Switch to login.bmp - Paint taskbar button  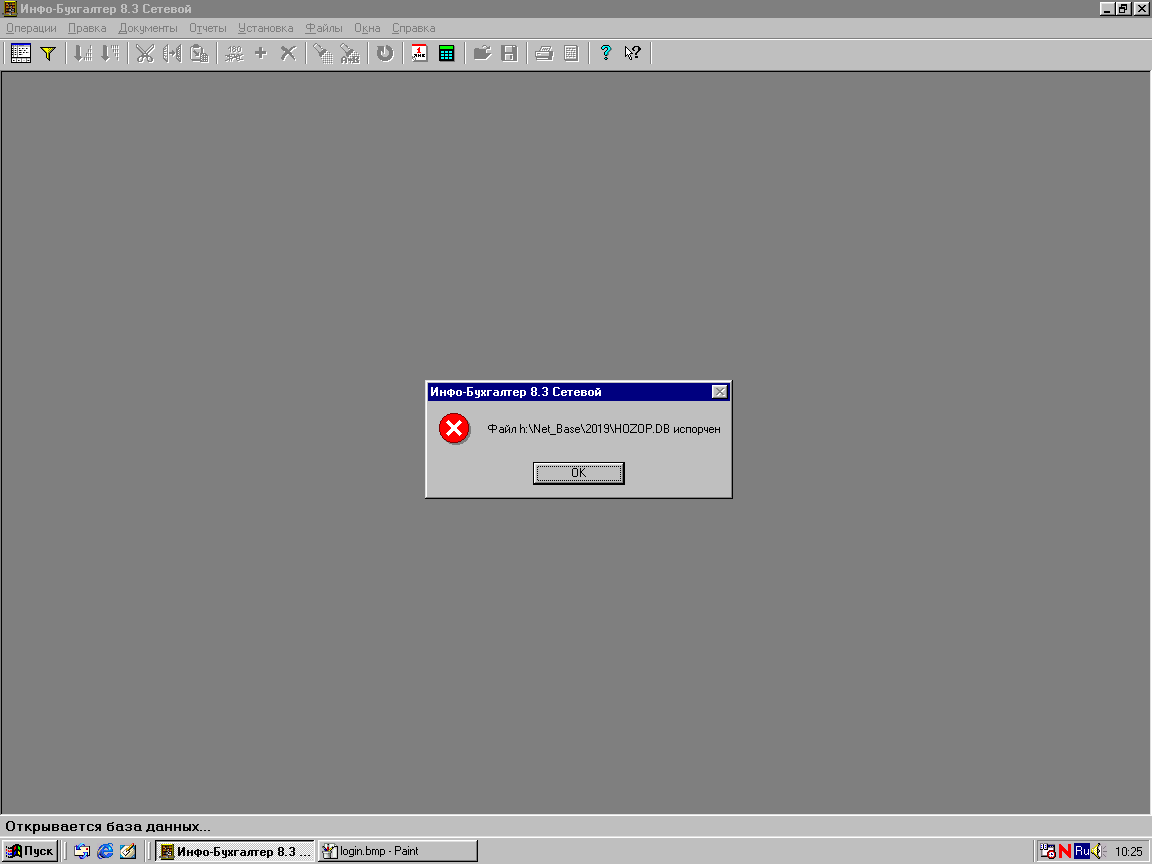(x=397, y=851)
